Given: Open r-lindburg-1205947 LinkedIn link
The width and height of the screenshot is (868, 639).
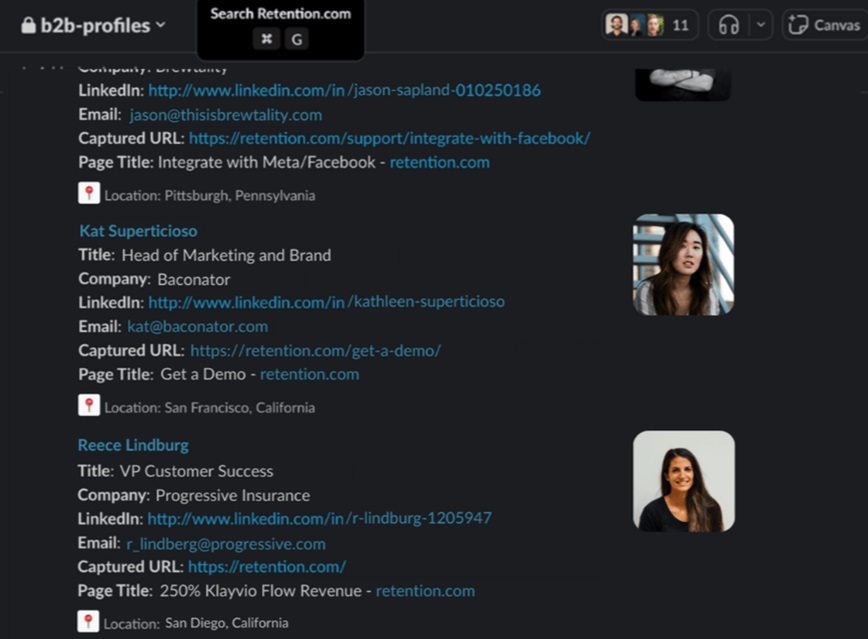Looking at the screenshot, I should (319, 518).
